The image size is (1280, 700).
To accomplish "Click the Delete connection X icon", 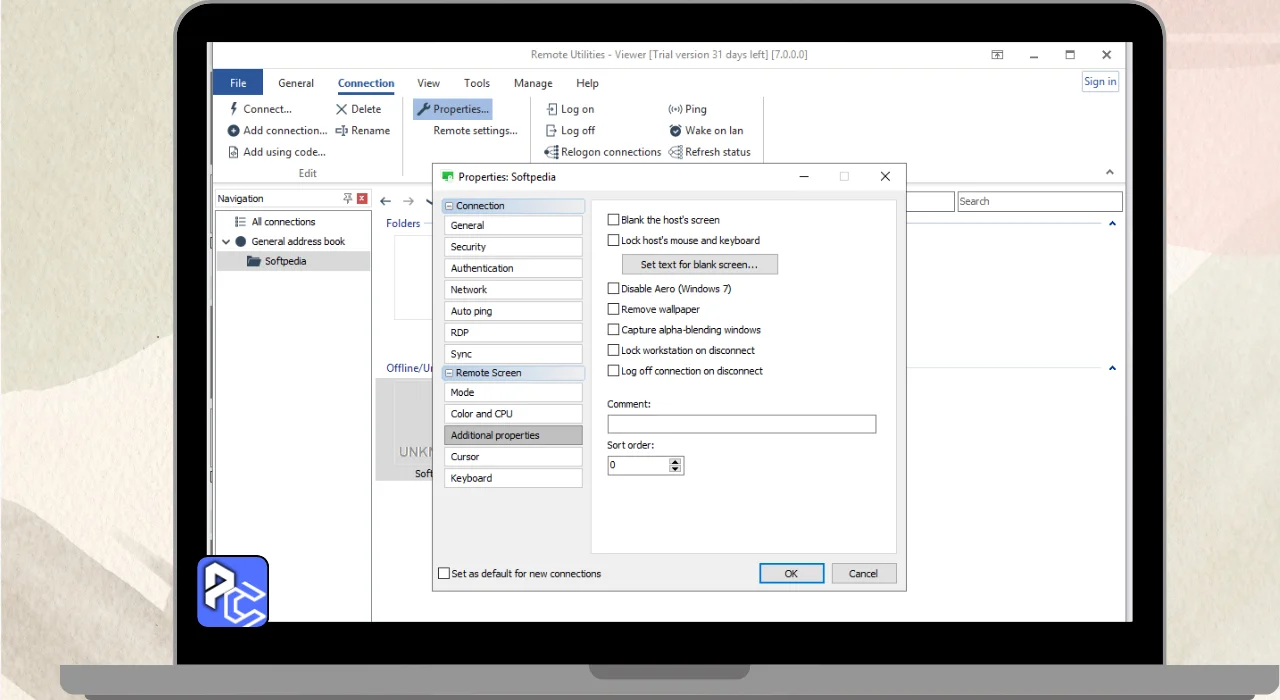I will (342, 109).
